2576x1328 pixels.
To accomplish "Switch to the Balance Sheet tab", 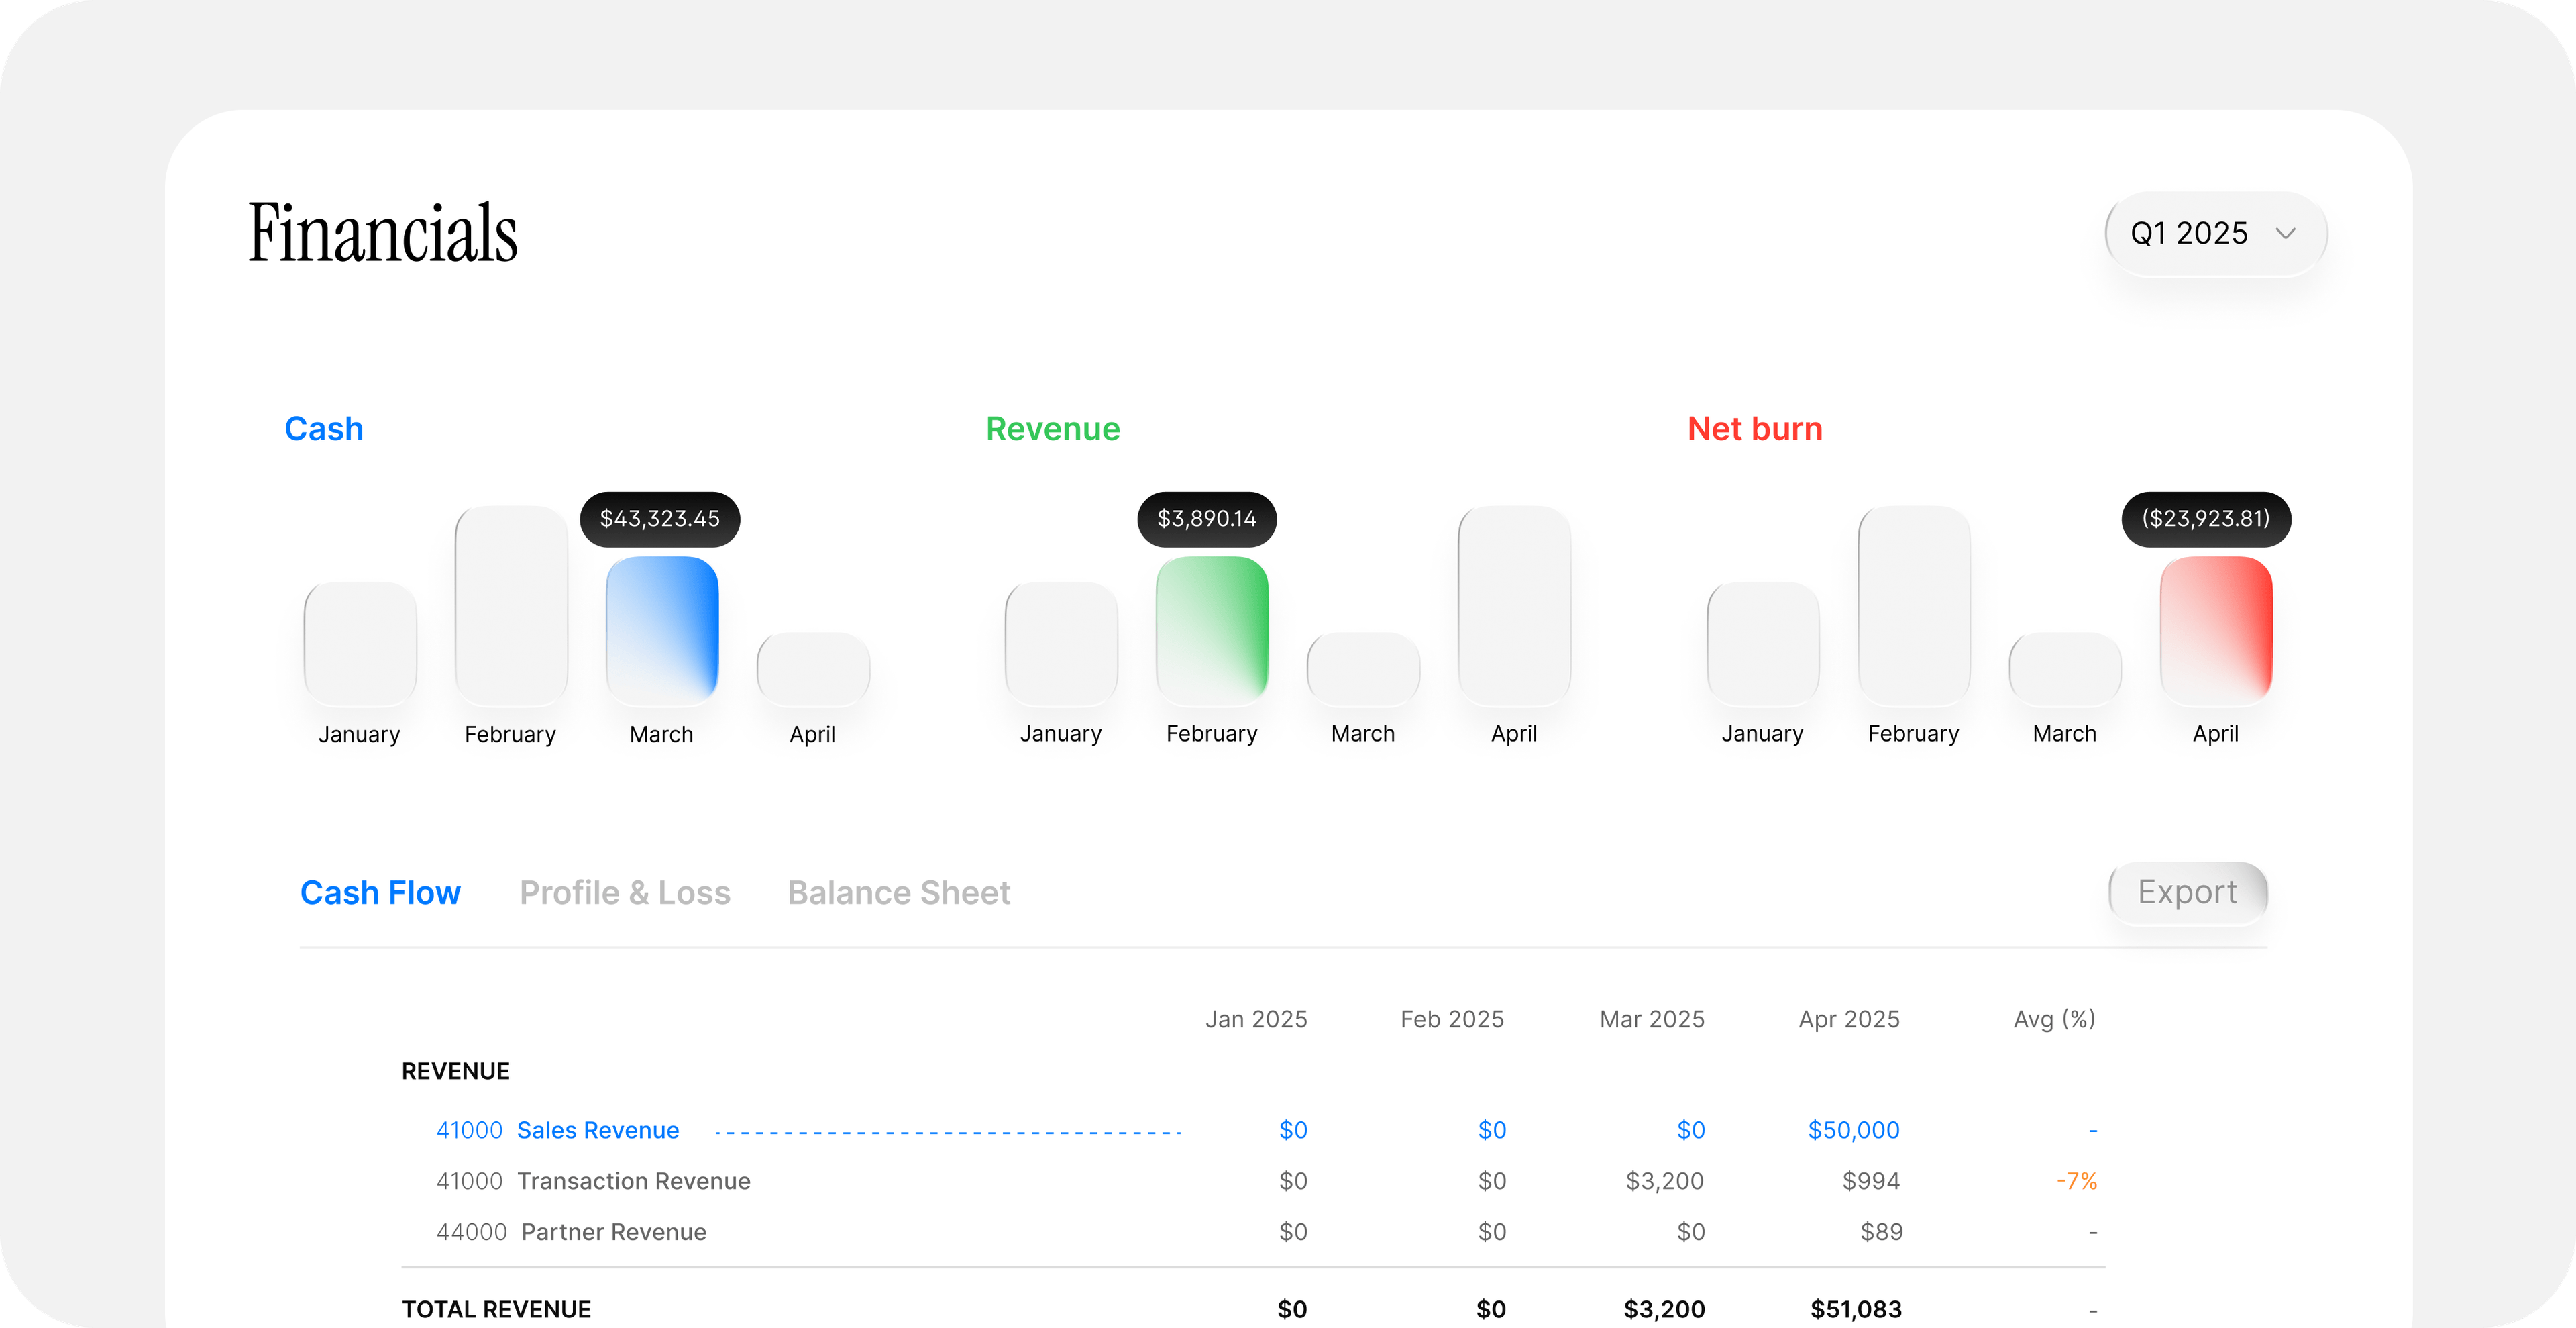I will pos(898,892).
